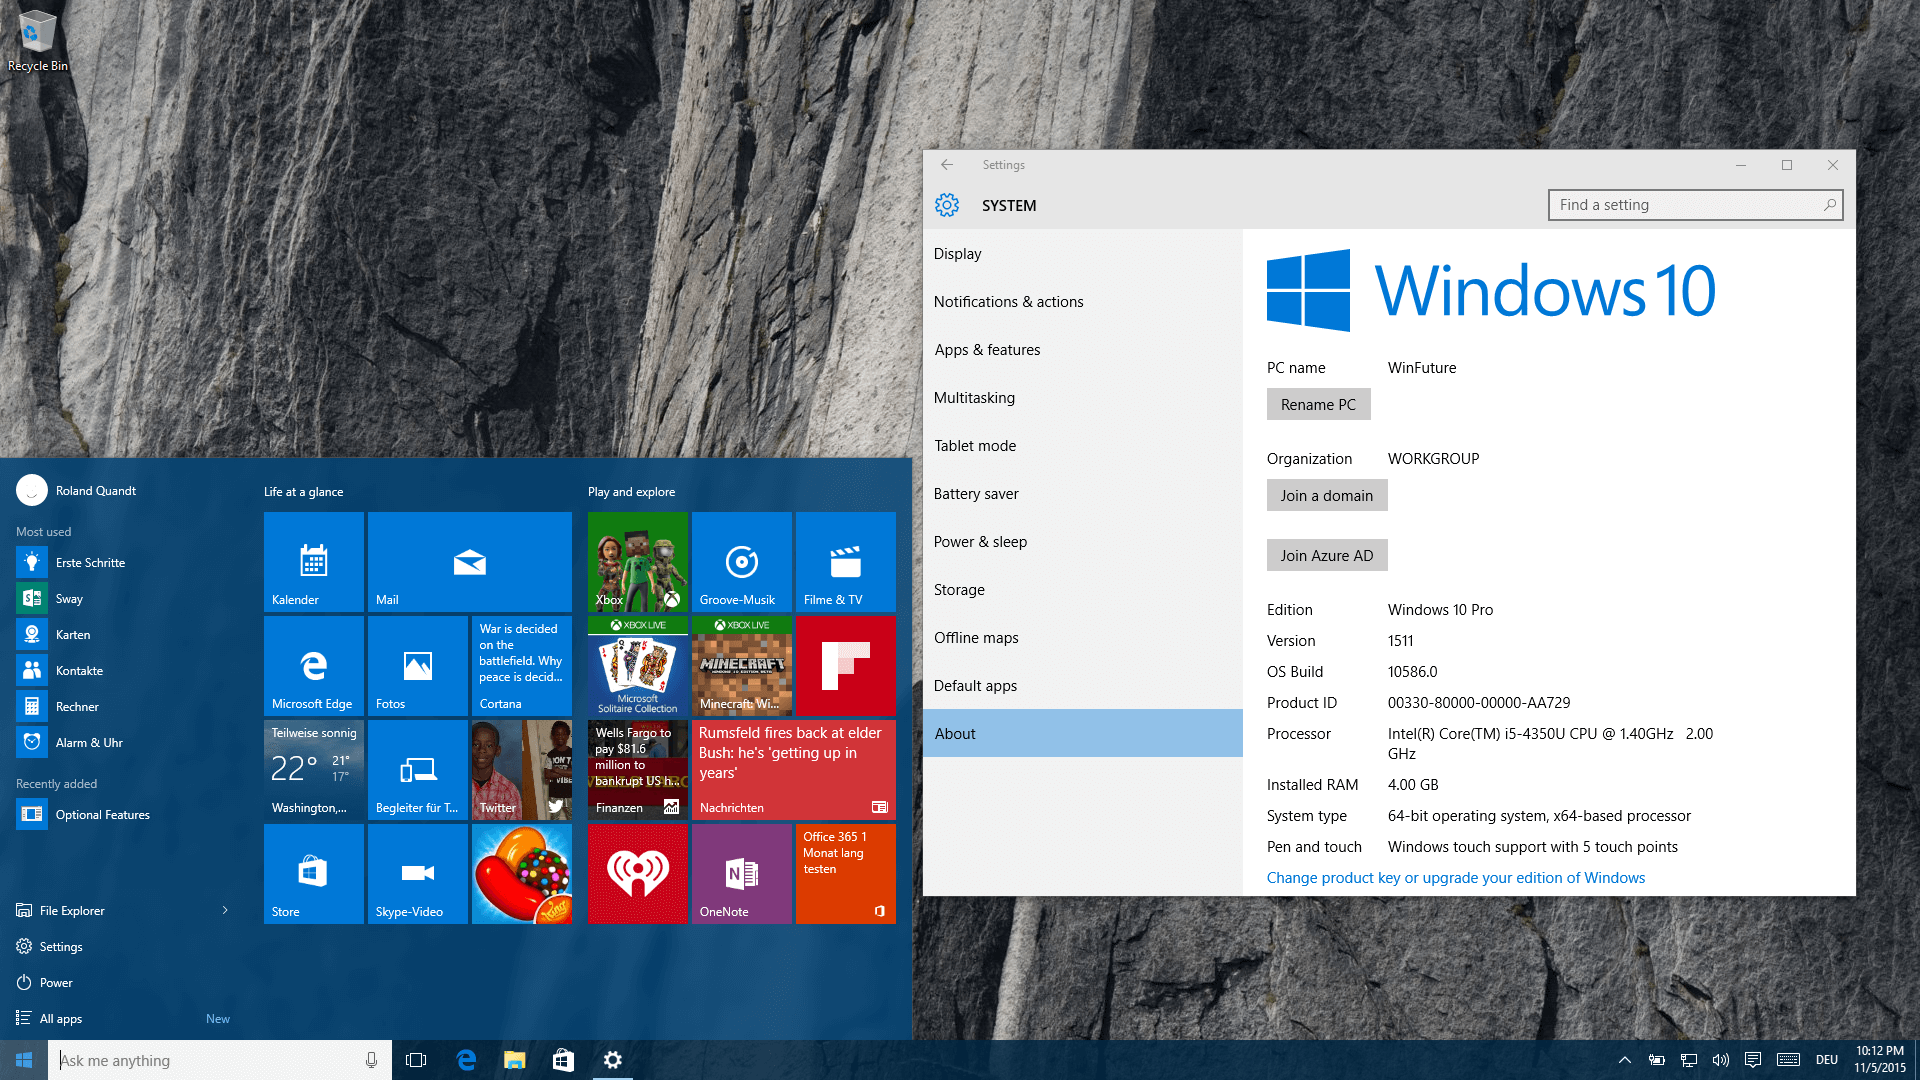Launch the OneNote tile
The image size is (1920, 1080).
741,874
